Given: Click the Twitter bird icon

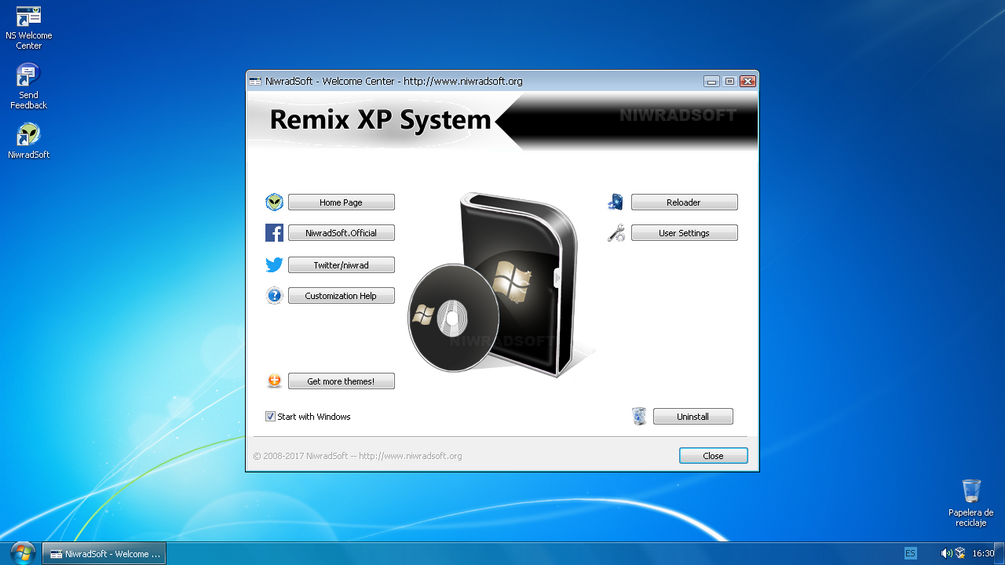Looking at the screenshot, I should pos(274,265).
